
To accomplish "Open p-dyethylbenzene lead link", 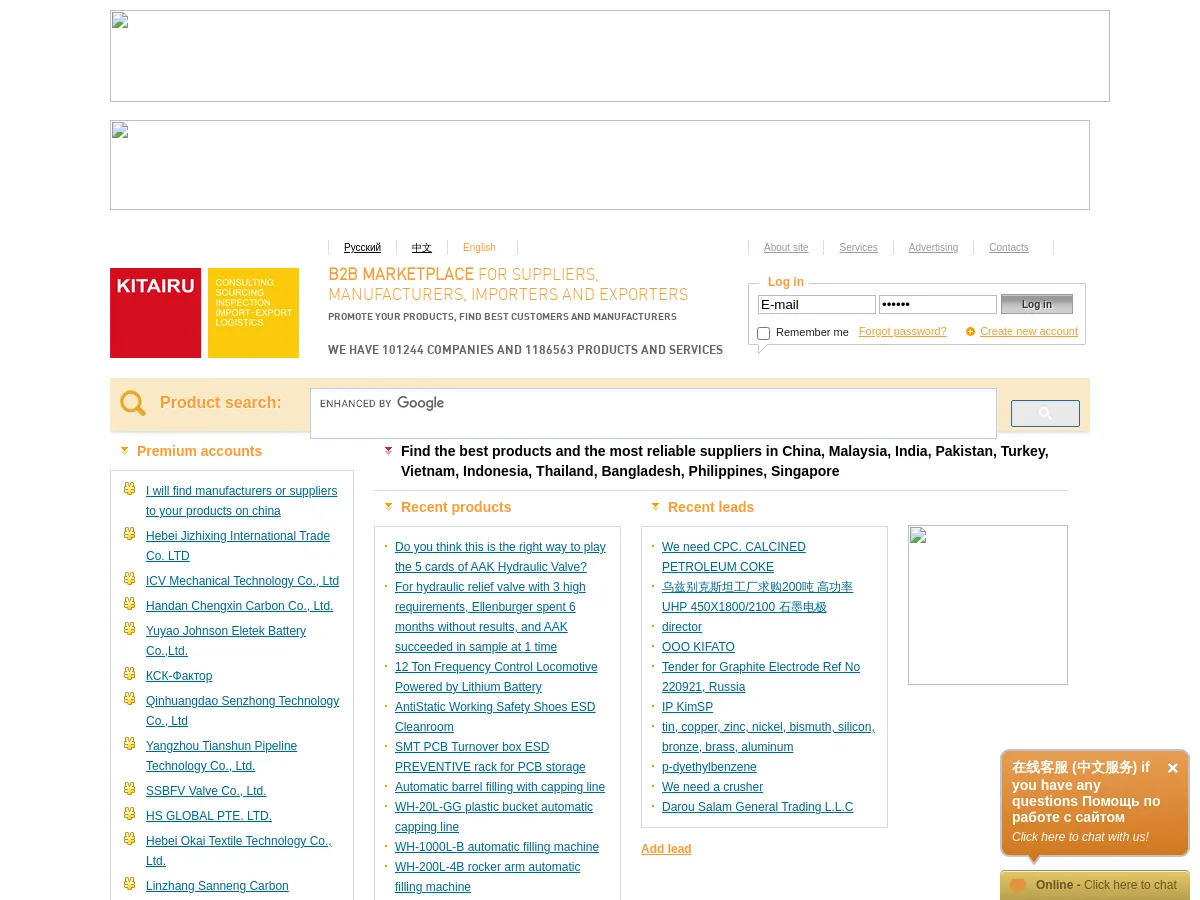I will 709,767.
